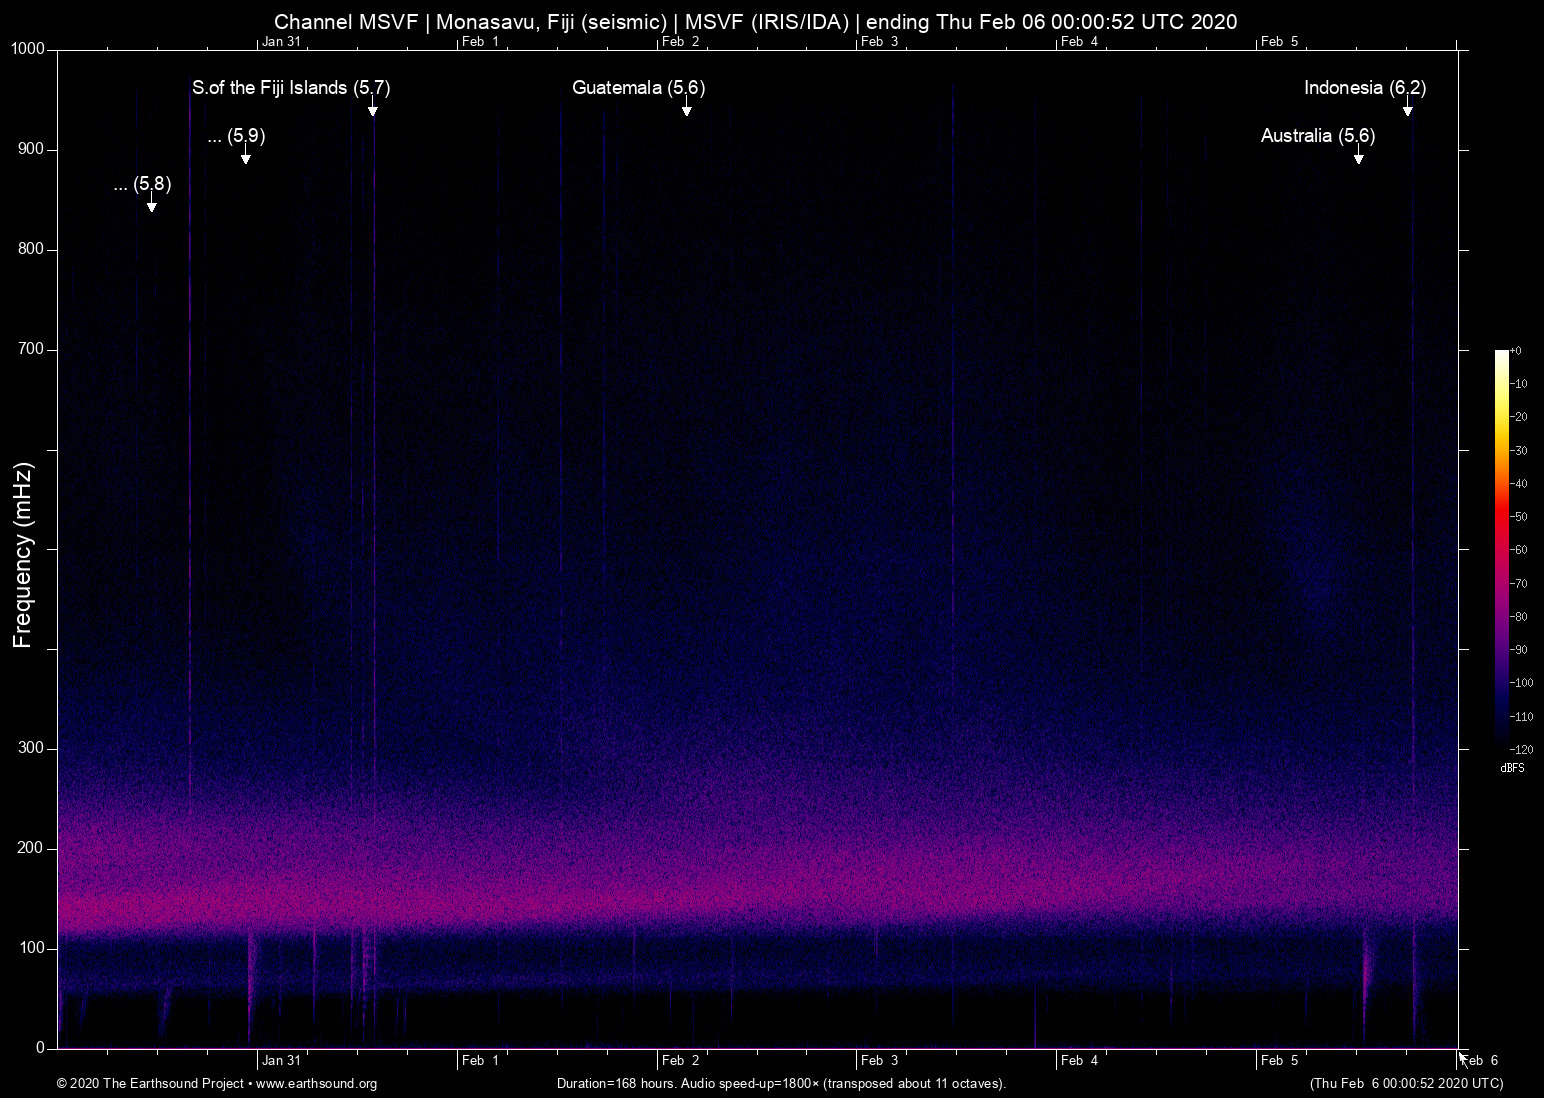Screen dimensions: 1544x1098
Task: Click 'Feb 3' on the bottom time axis
Action: coord(880,1061)
